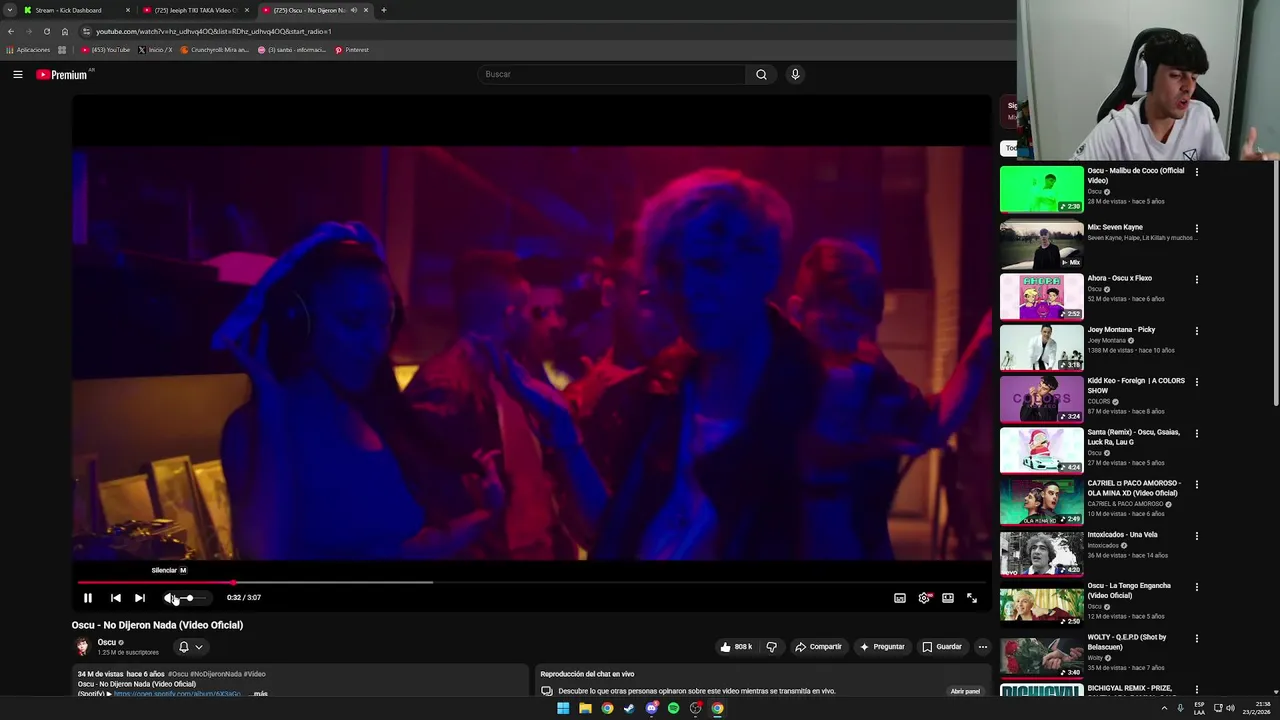Show hidden system tray icons
This screenshot has width=1280, height=720.
coord(1164,708)
